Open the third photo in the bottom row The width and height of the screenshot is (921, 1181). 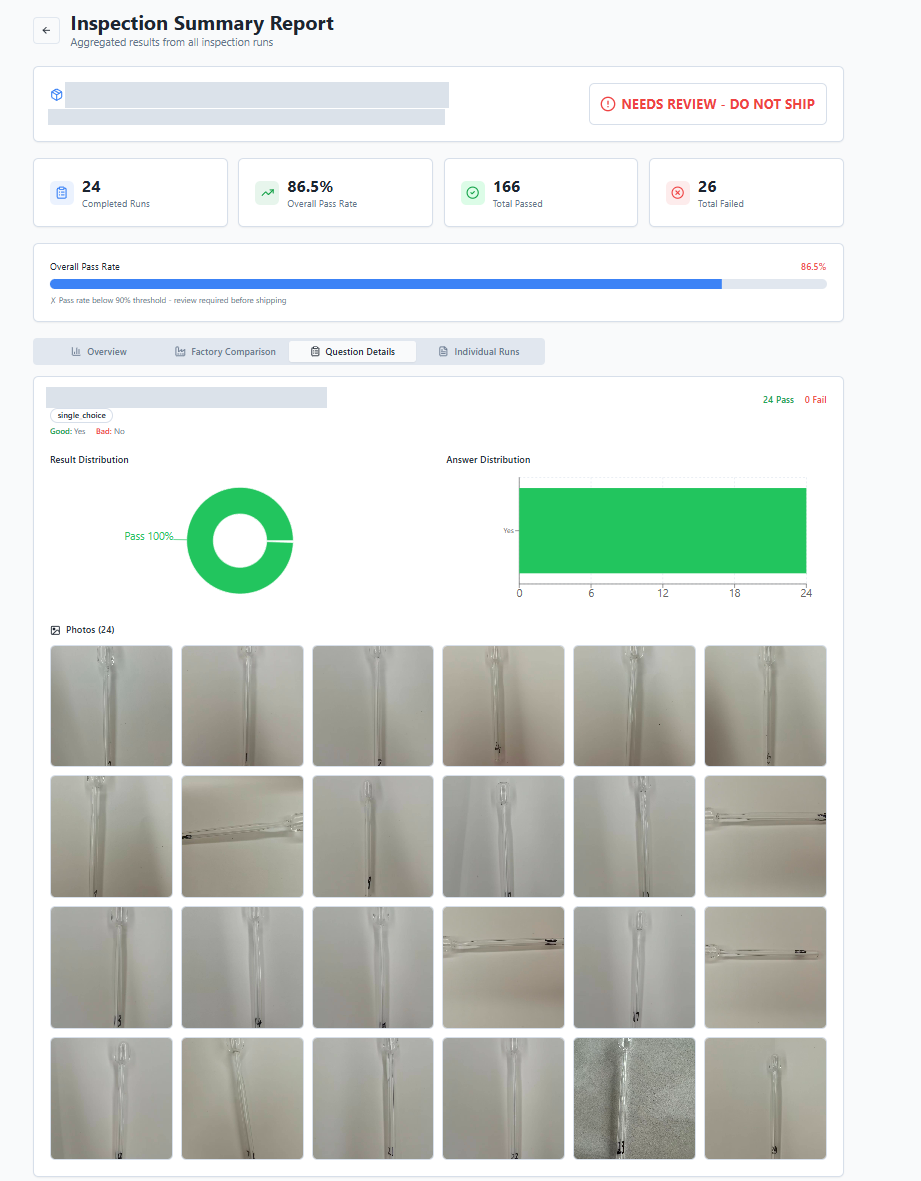(x=373, y=1098)
